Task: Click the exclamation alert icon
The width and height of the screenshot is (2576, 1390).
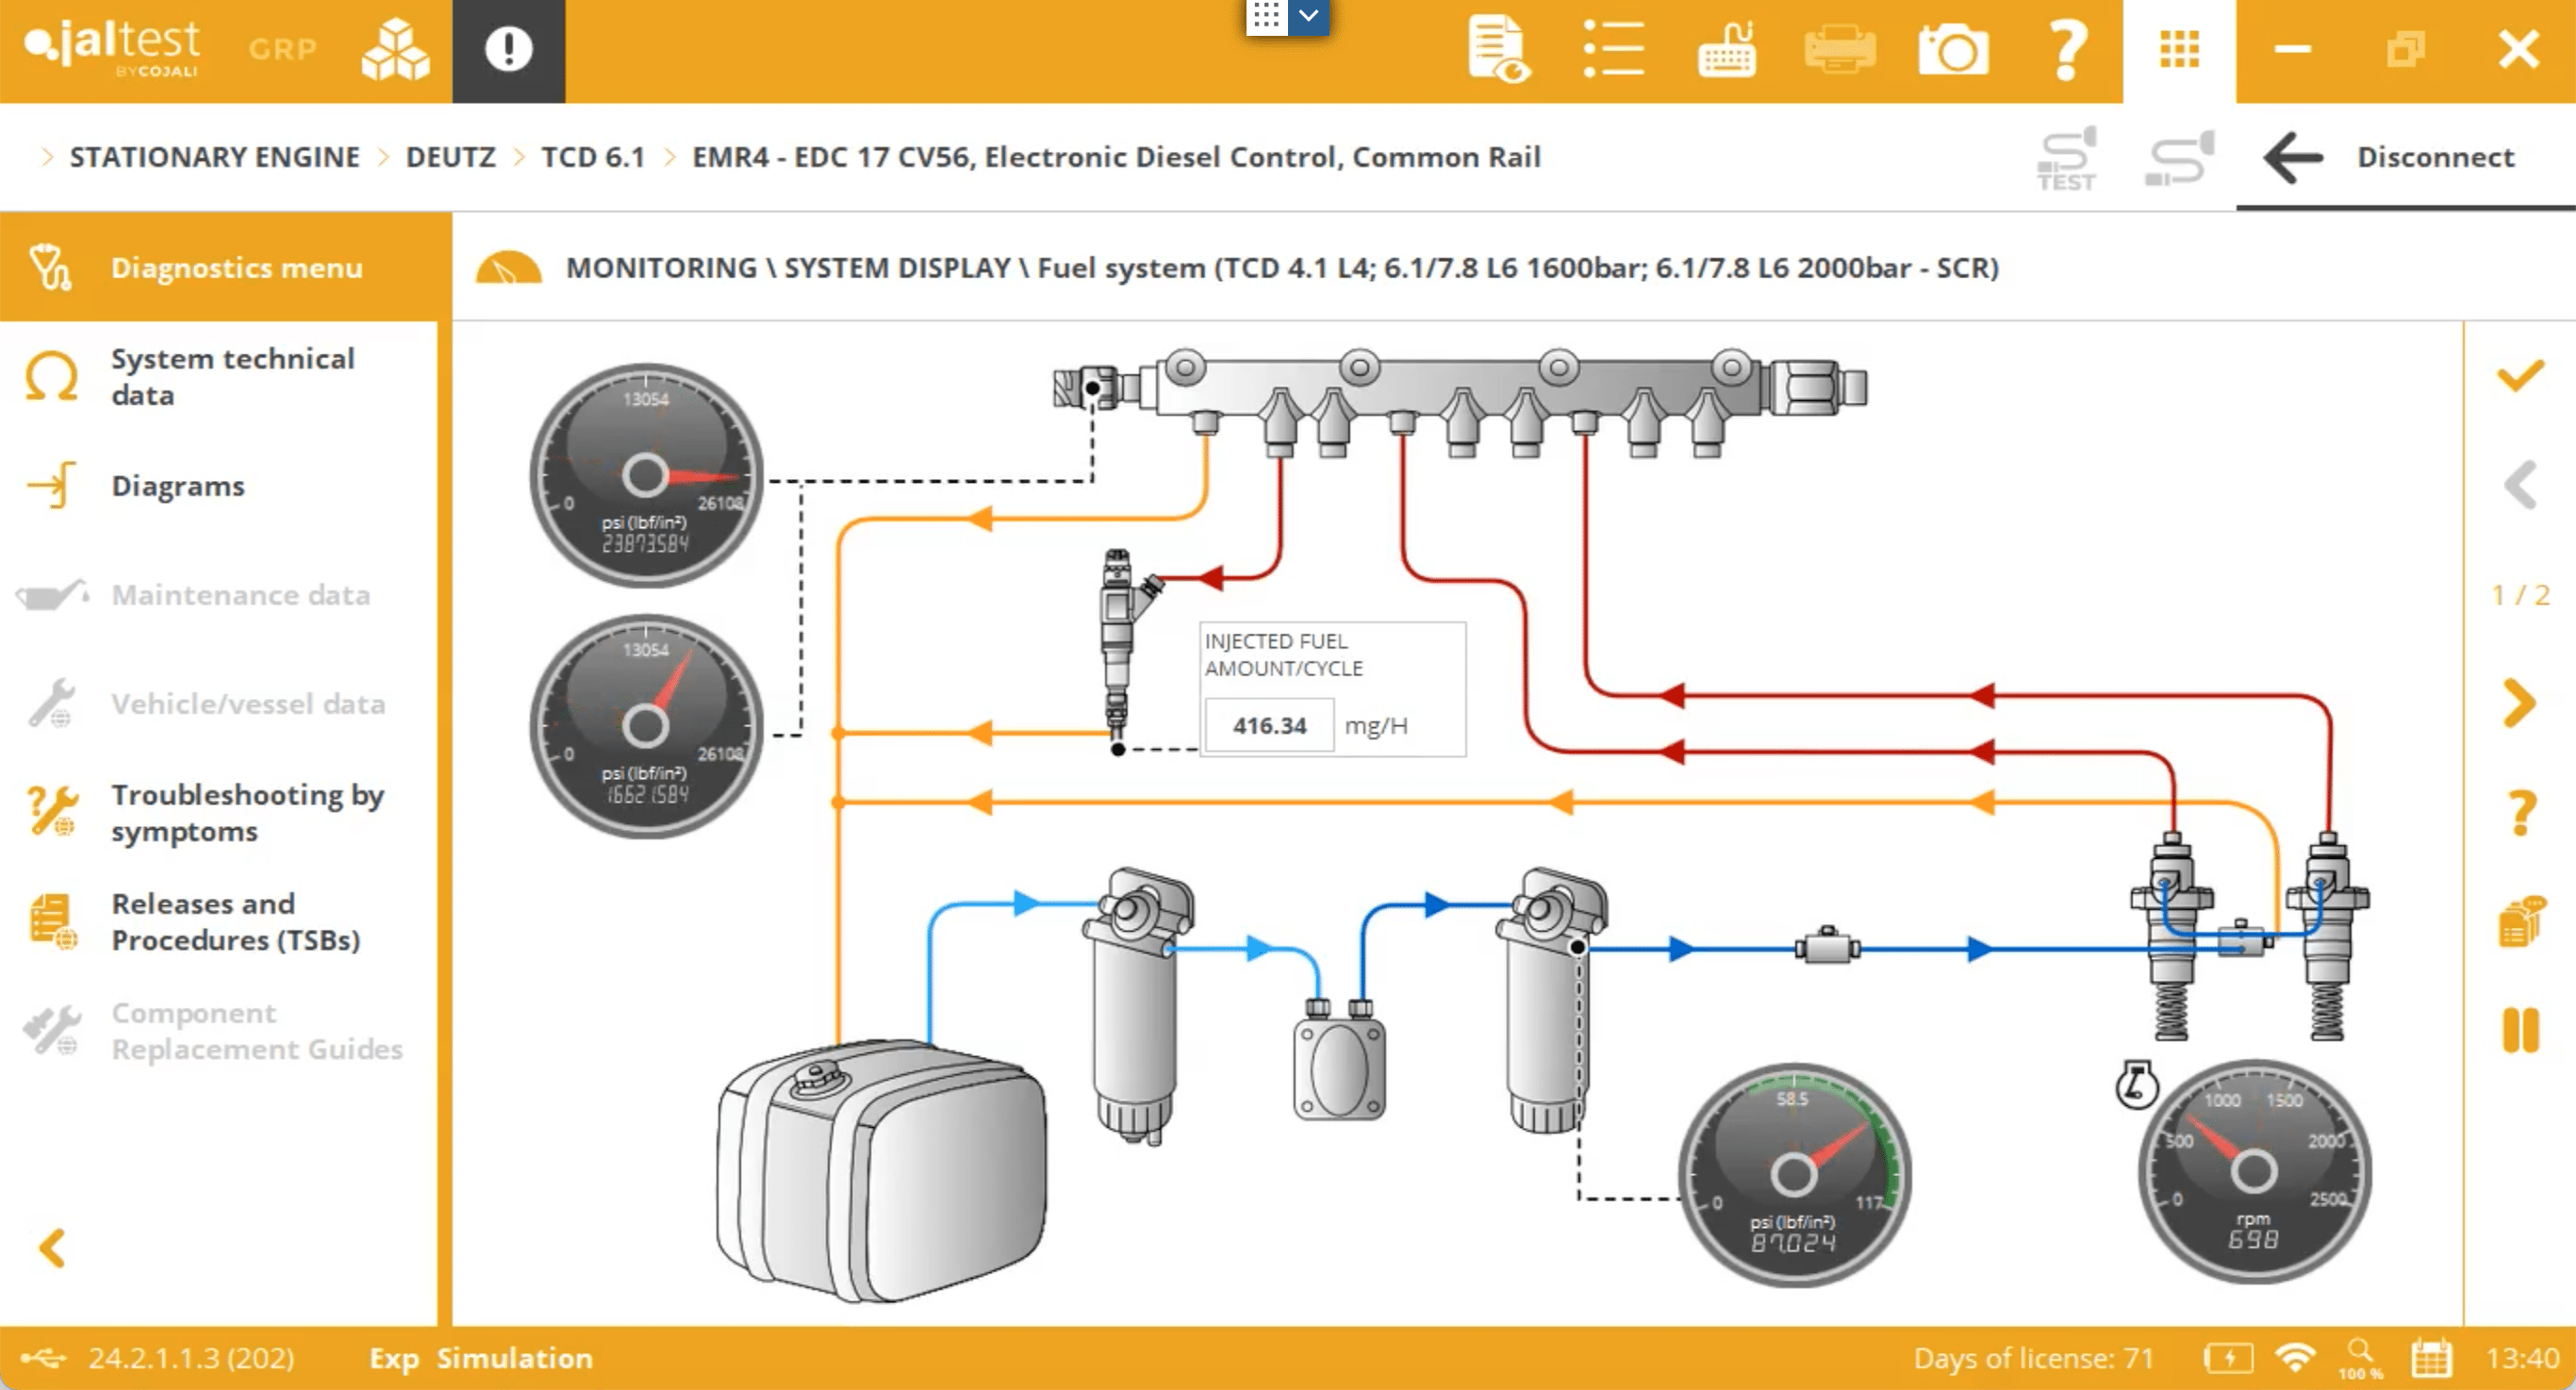Action: pyautogui.click(x=508, y=50)
